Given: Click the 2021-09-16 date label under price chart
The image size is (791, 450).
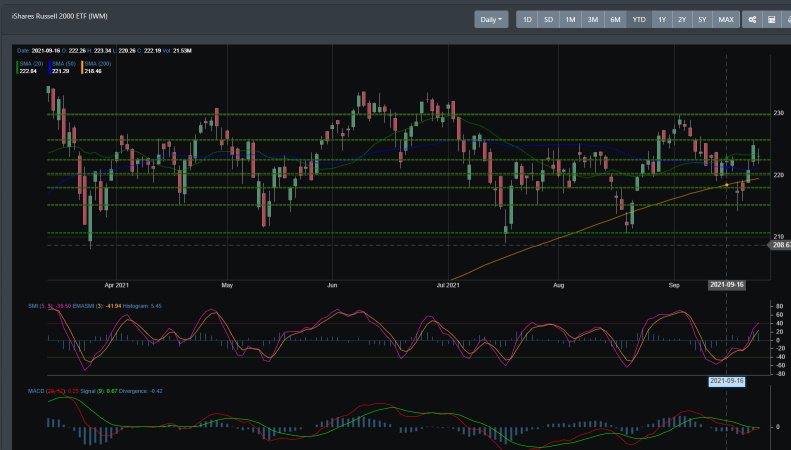Looking at the screenshot, I should (726, 285).
